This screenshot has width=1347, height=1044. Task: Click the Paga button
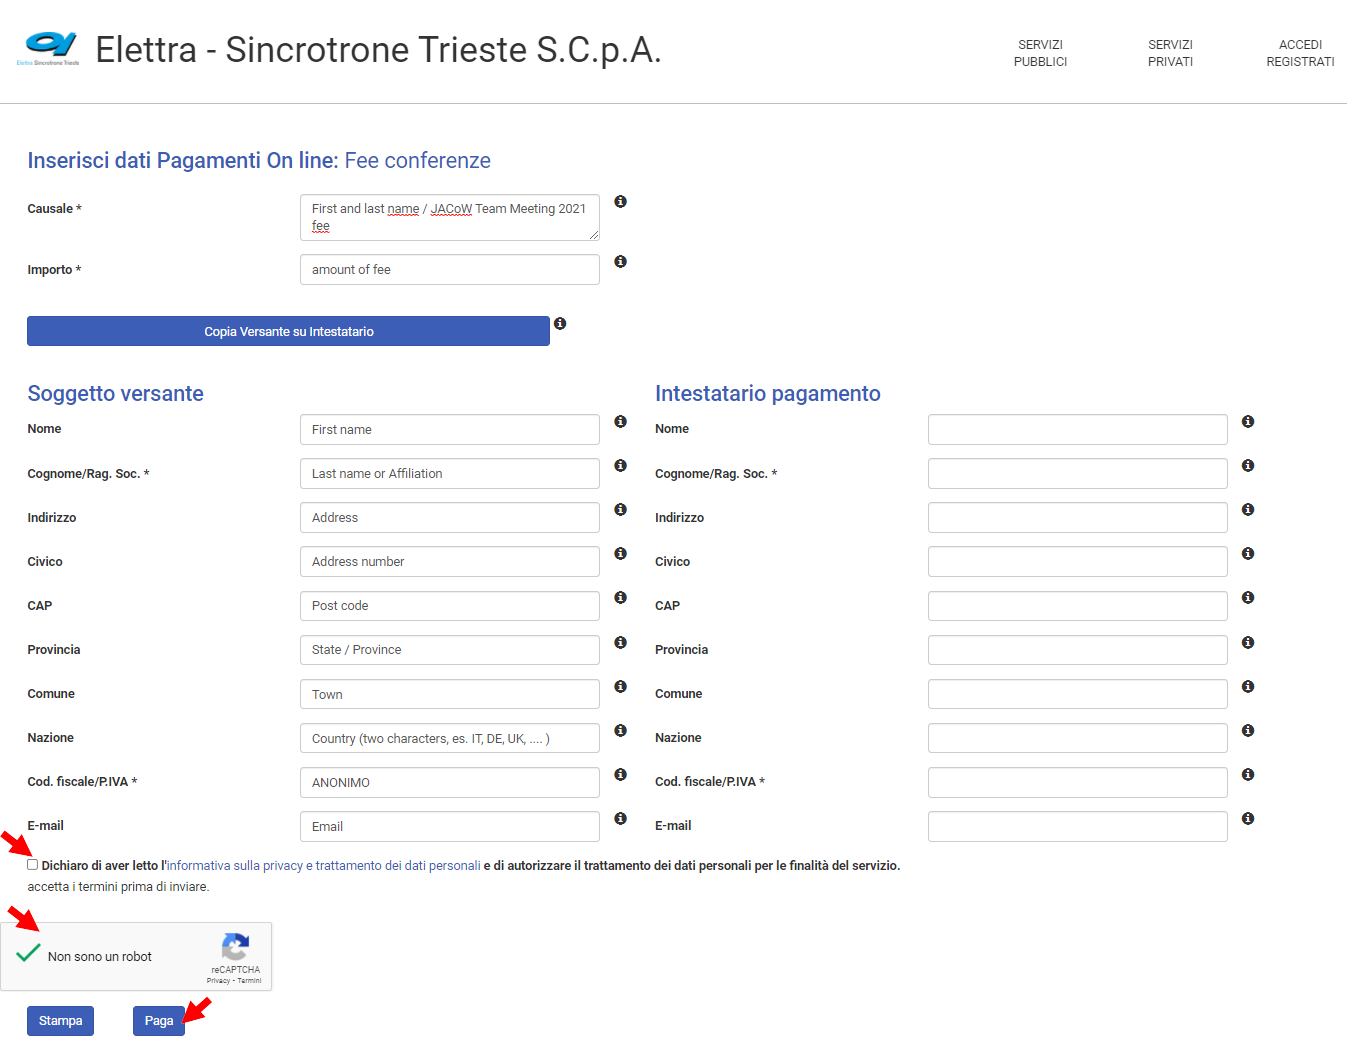point(158,1021)
